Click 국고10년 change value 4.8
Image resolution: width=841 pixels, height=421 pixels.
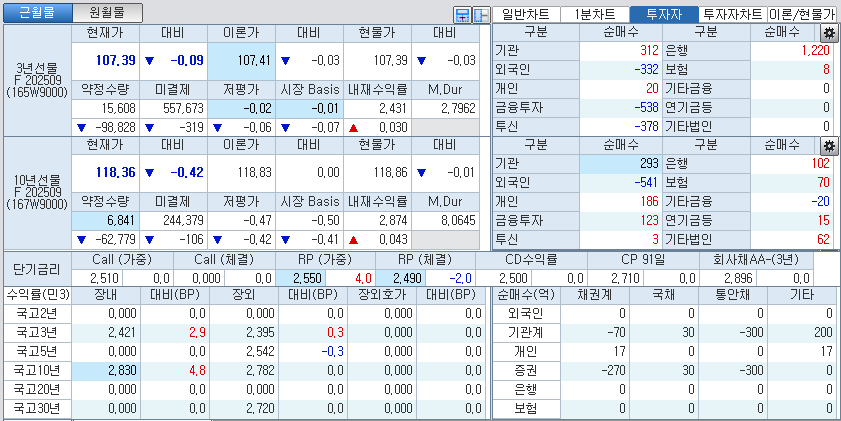click(197, 370)
